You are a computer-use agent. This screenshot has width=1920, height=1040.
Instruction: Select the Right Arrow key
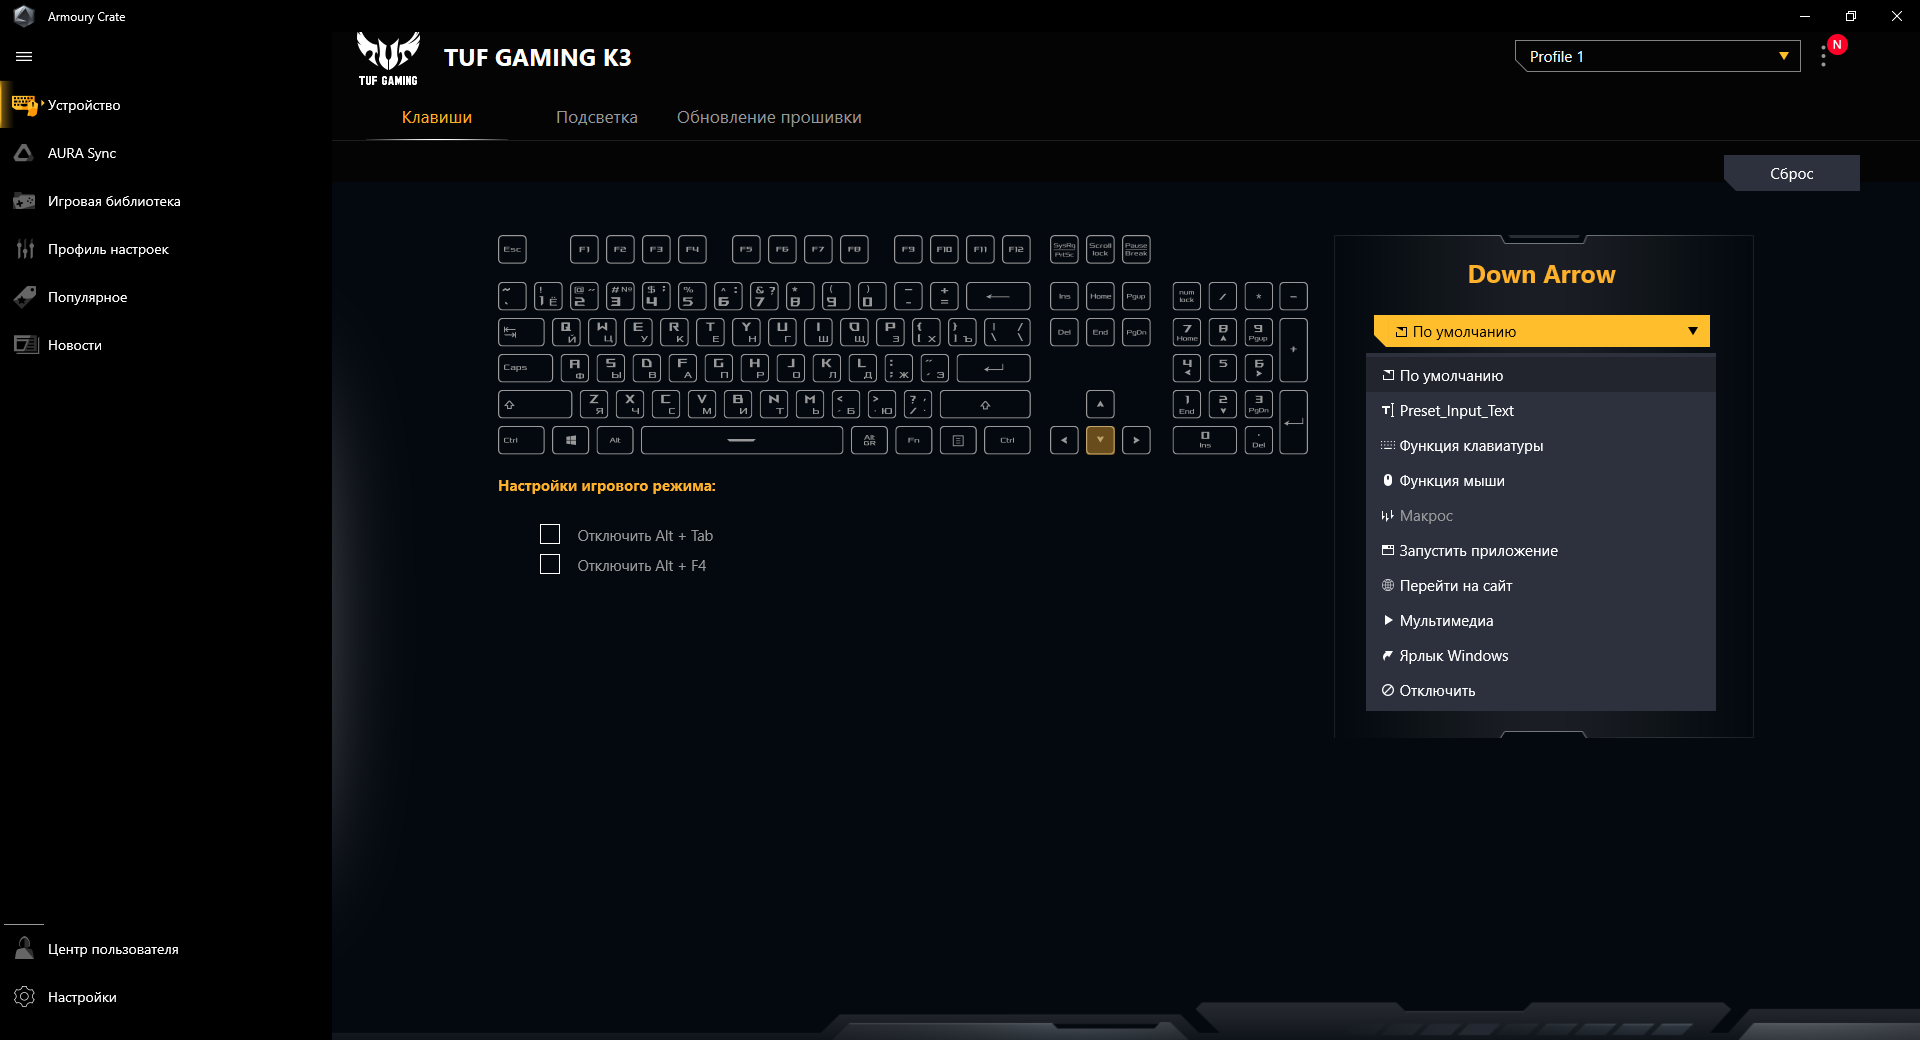point(1136,440)
